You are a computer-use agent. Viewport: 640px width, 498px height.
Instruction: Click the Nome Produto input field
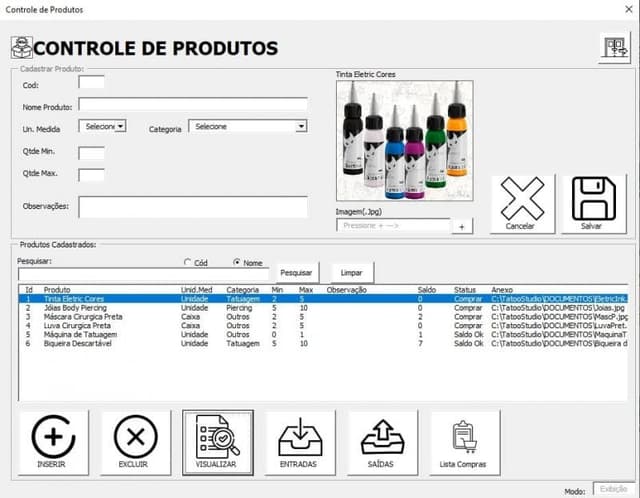coord(193,104)
